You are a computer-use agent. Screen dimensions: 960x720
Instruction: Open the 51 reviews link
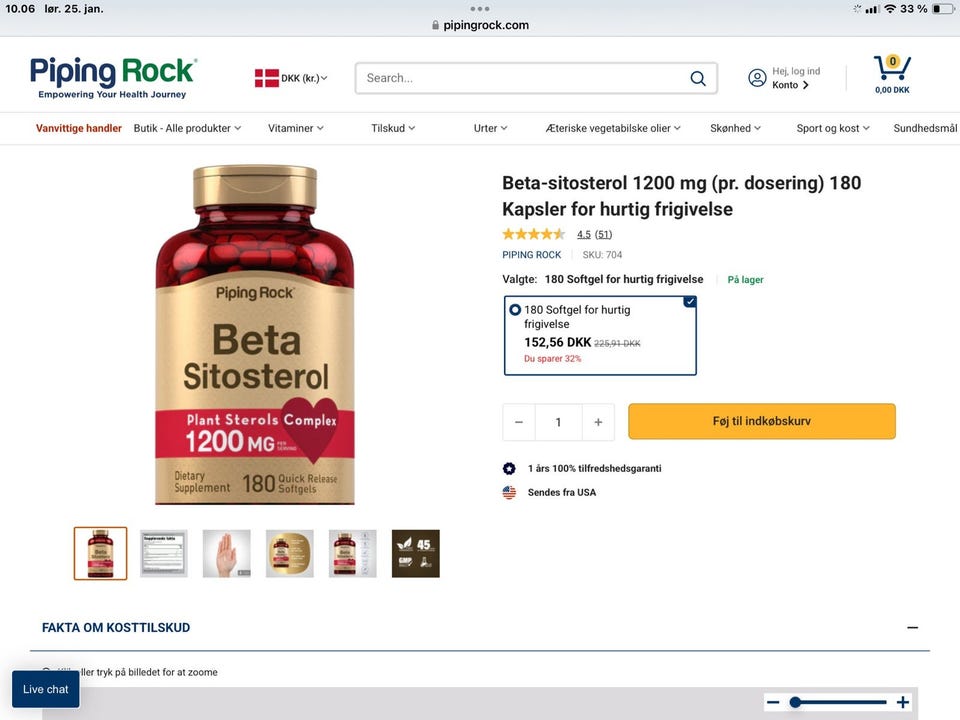tap(603, 235)
